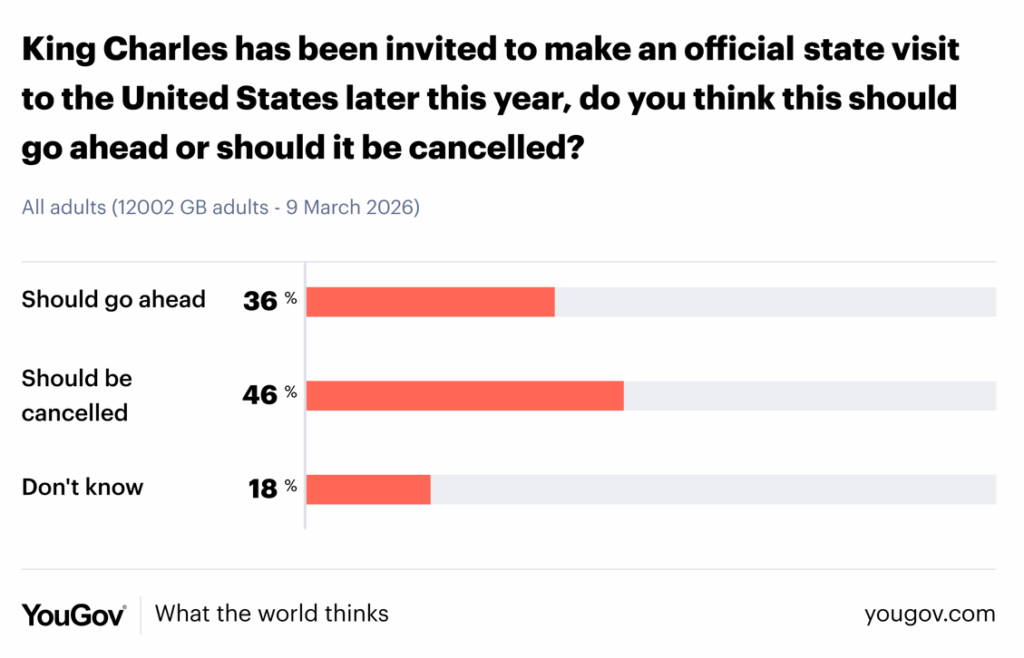Click the 'Should go ahead' label

(114, 299)
